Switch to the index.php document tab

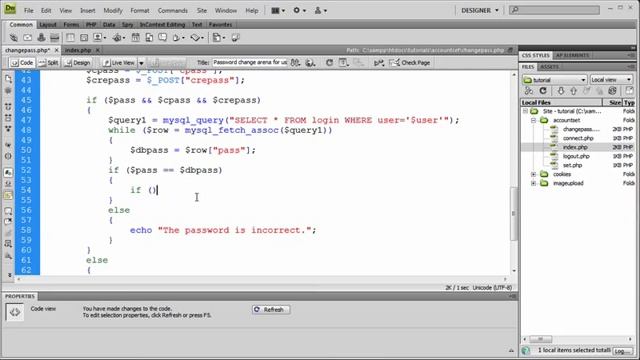coord(78,50)
